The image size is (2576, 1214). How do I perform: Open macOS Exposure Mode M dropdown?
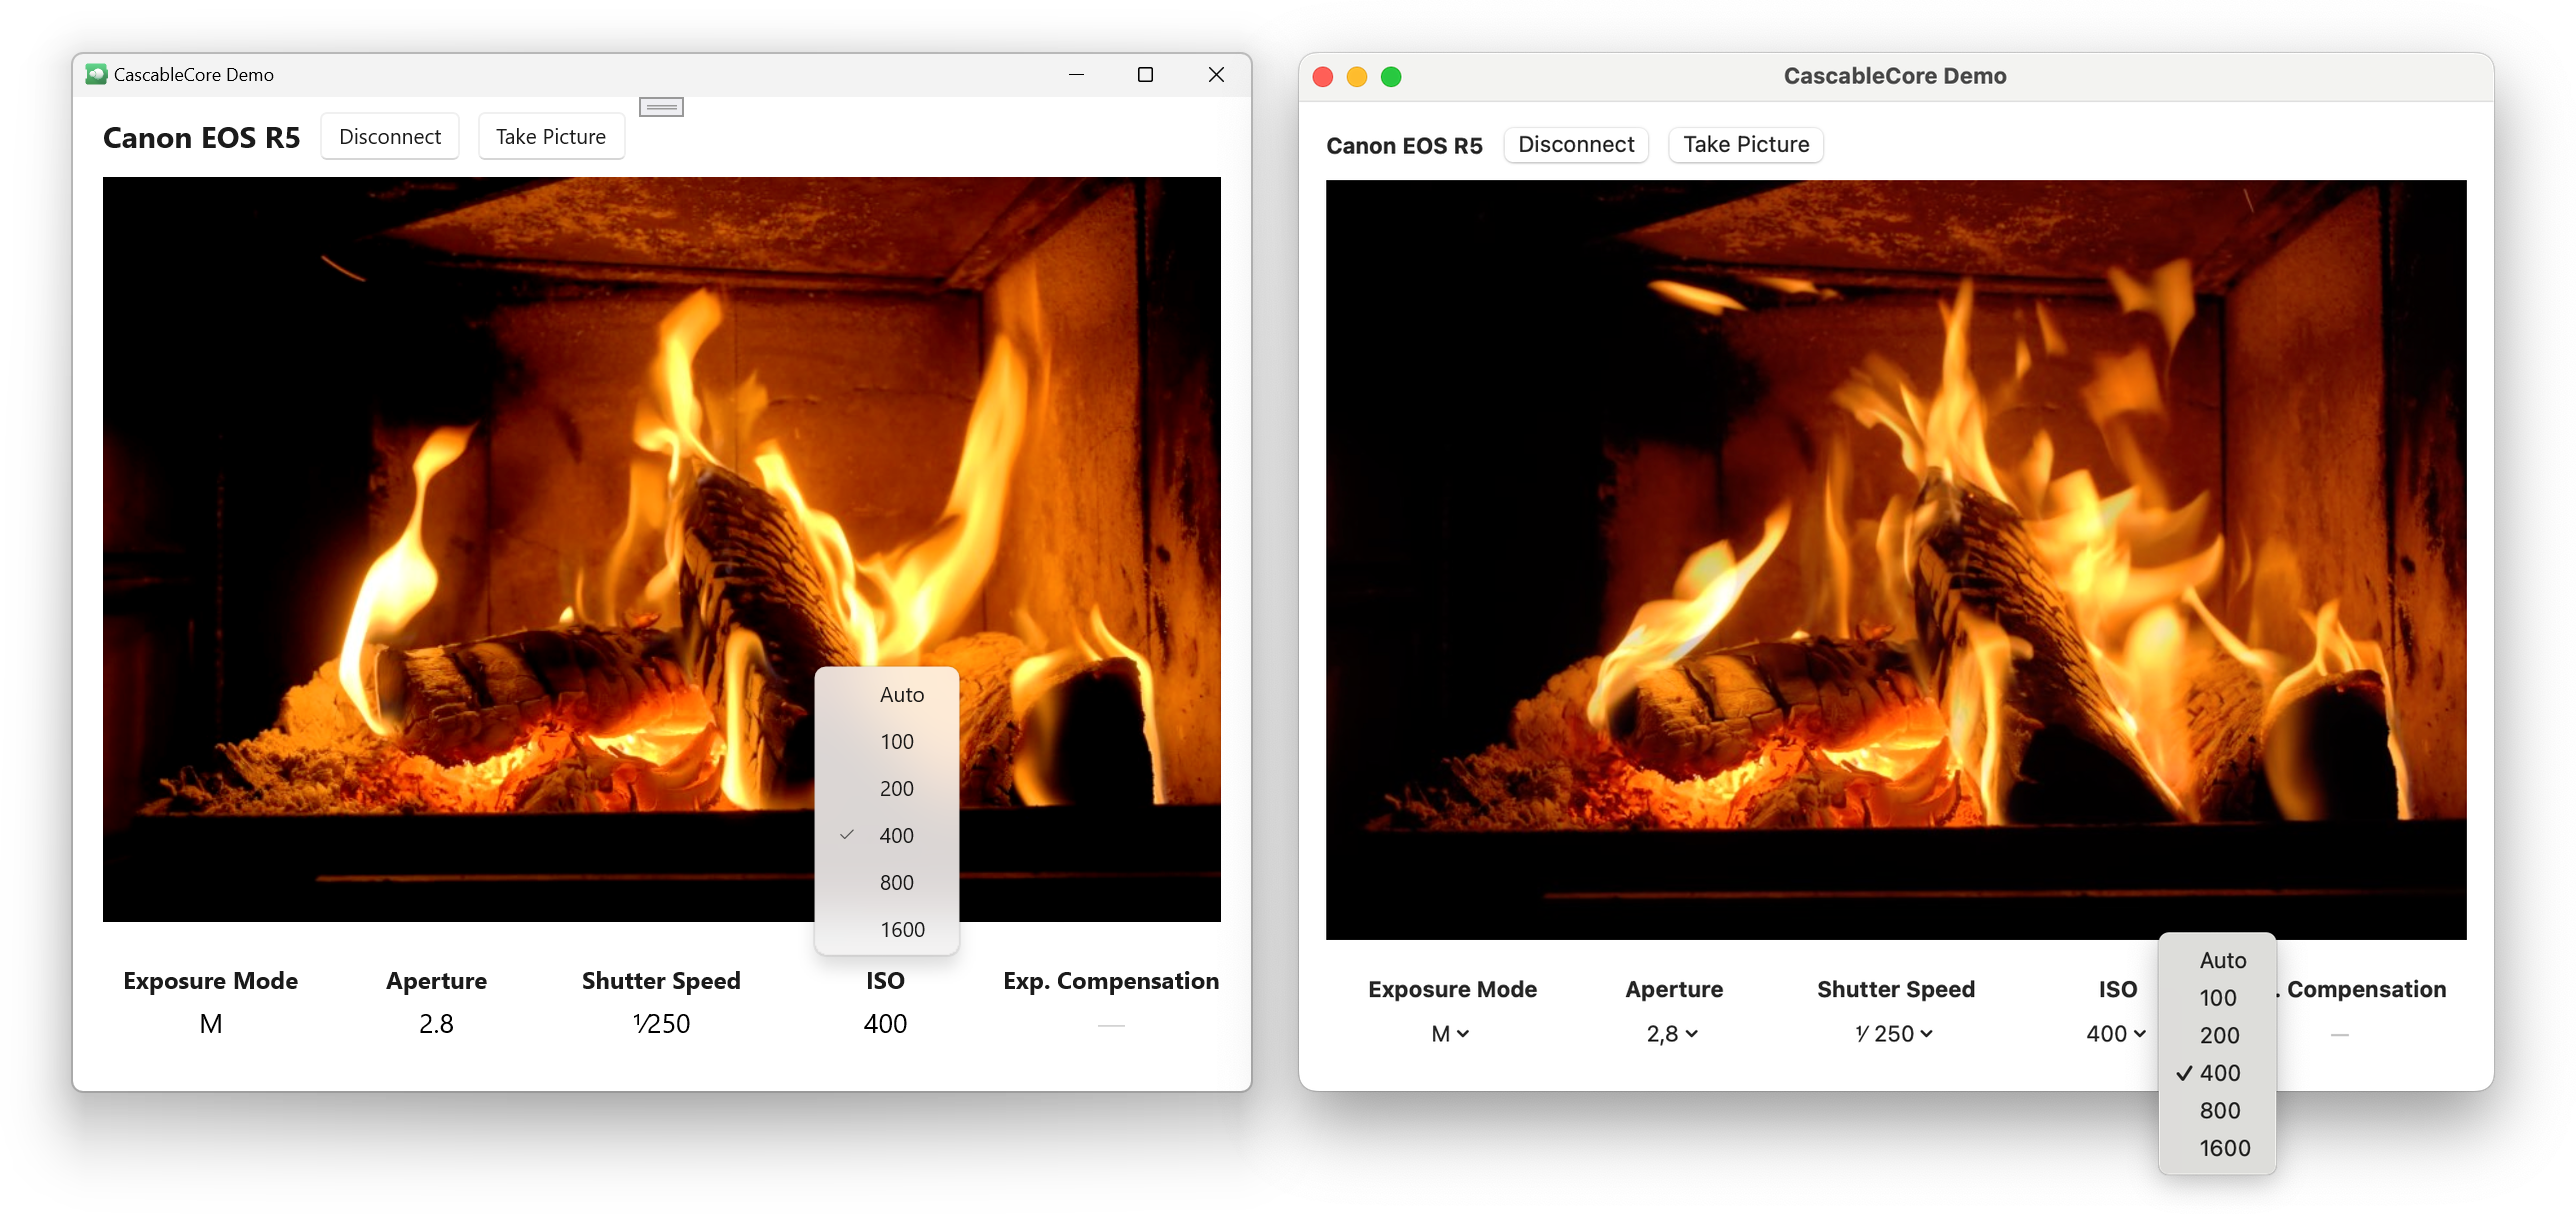pyautogui.click(x=1450, y=1034)
